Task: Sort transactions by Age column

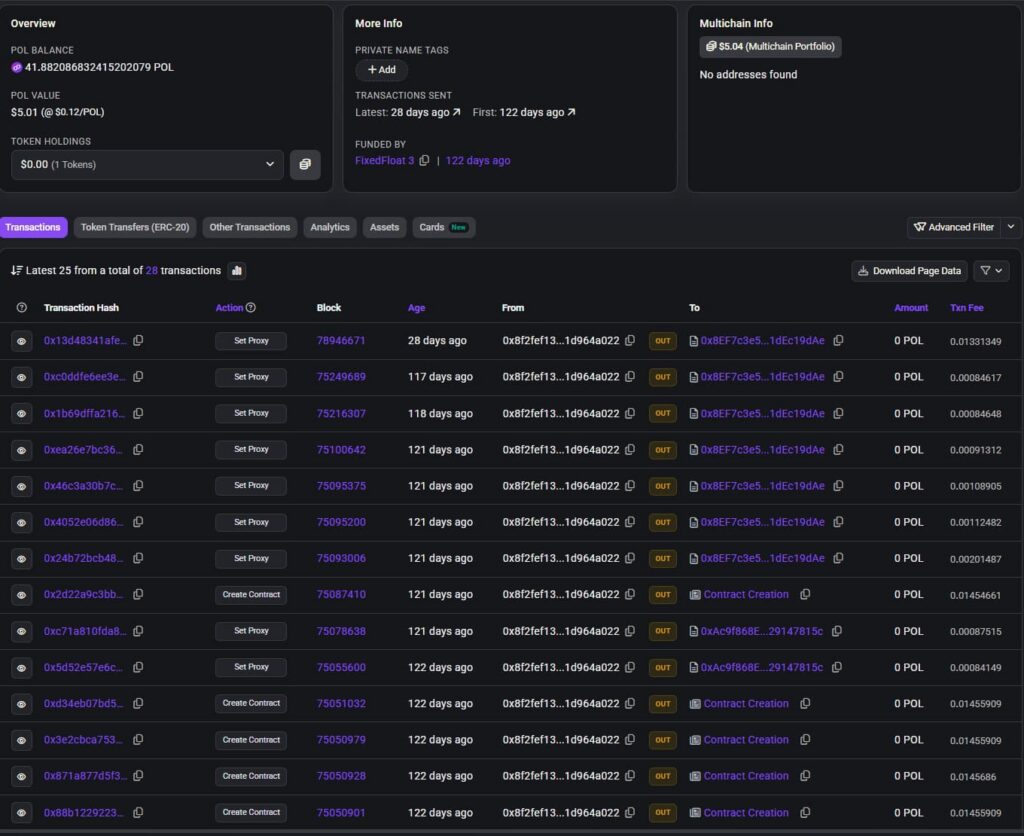Action: [416, 308]
